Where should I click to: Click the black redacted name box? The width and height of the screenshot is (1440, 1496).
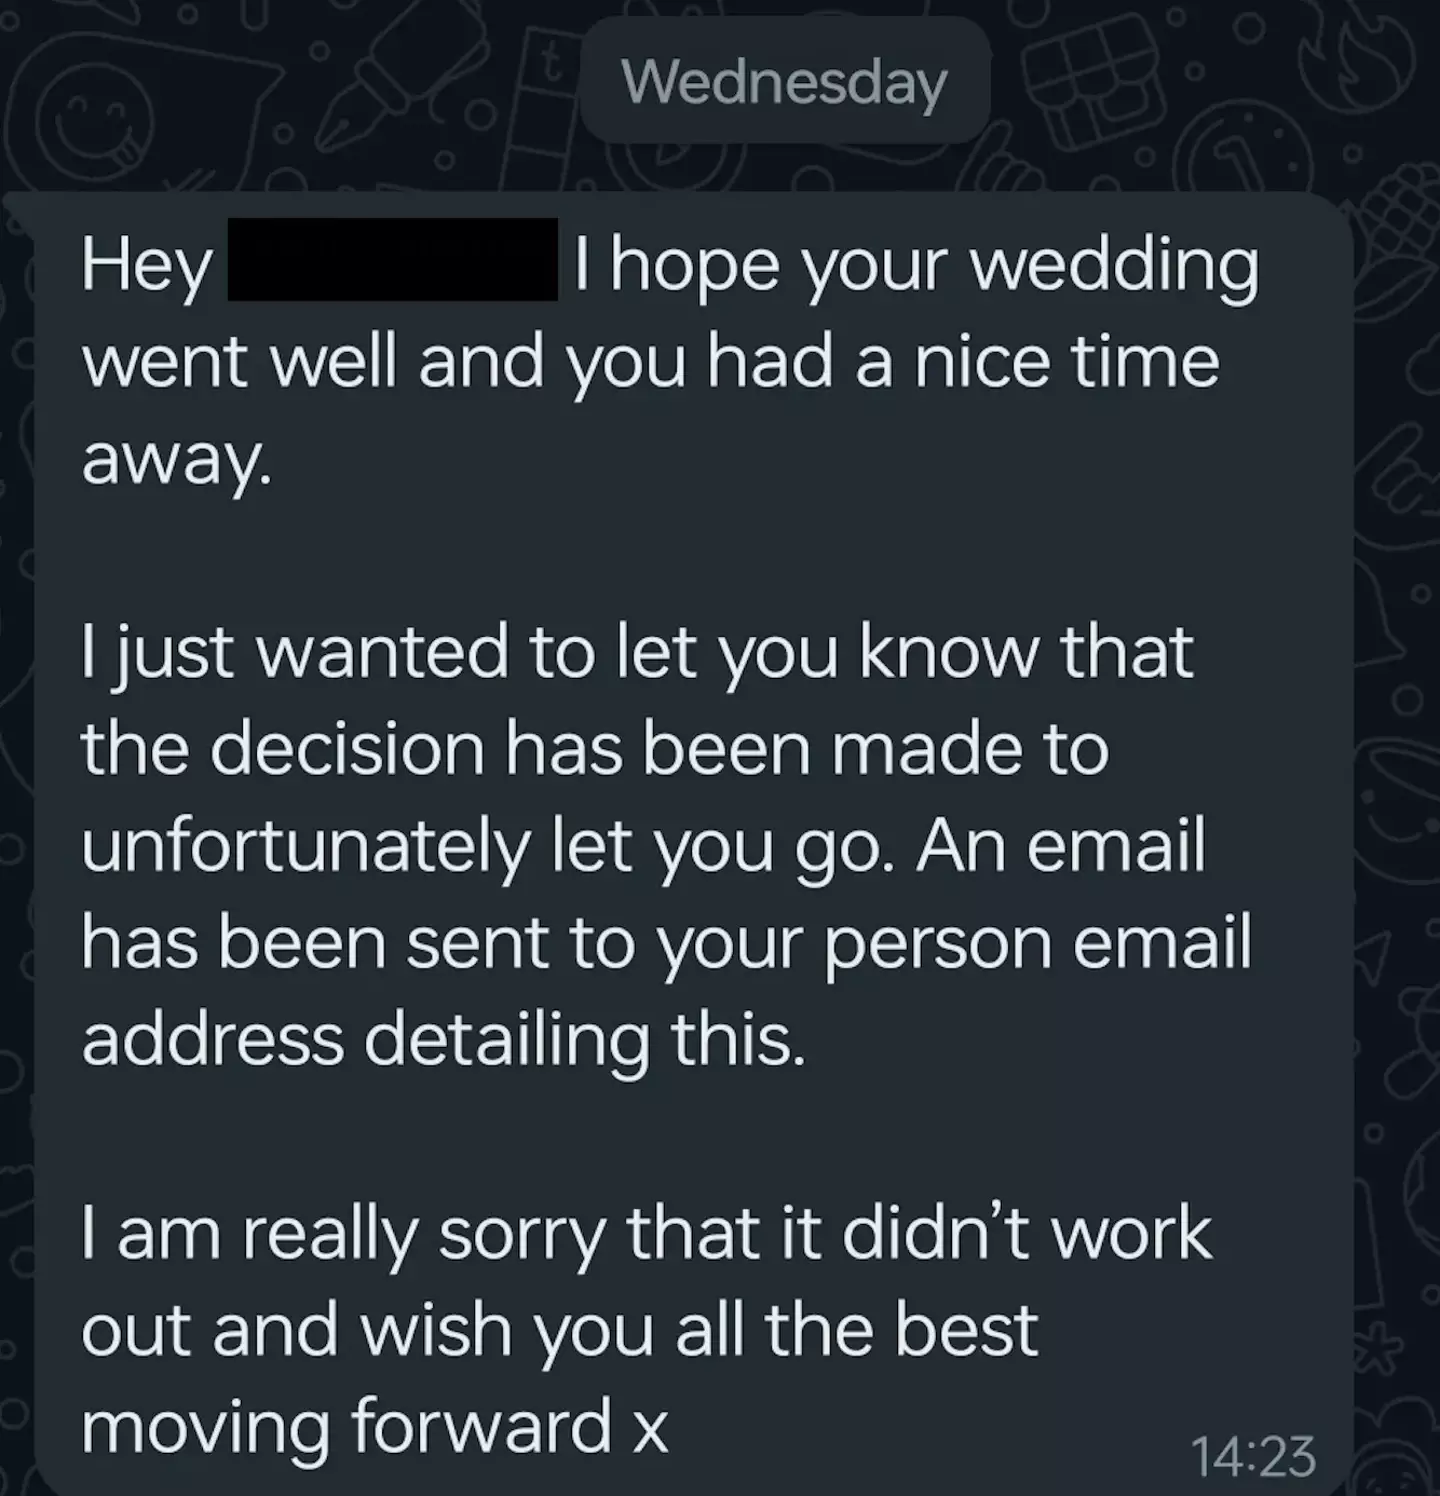393,260
